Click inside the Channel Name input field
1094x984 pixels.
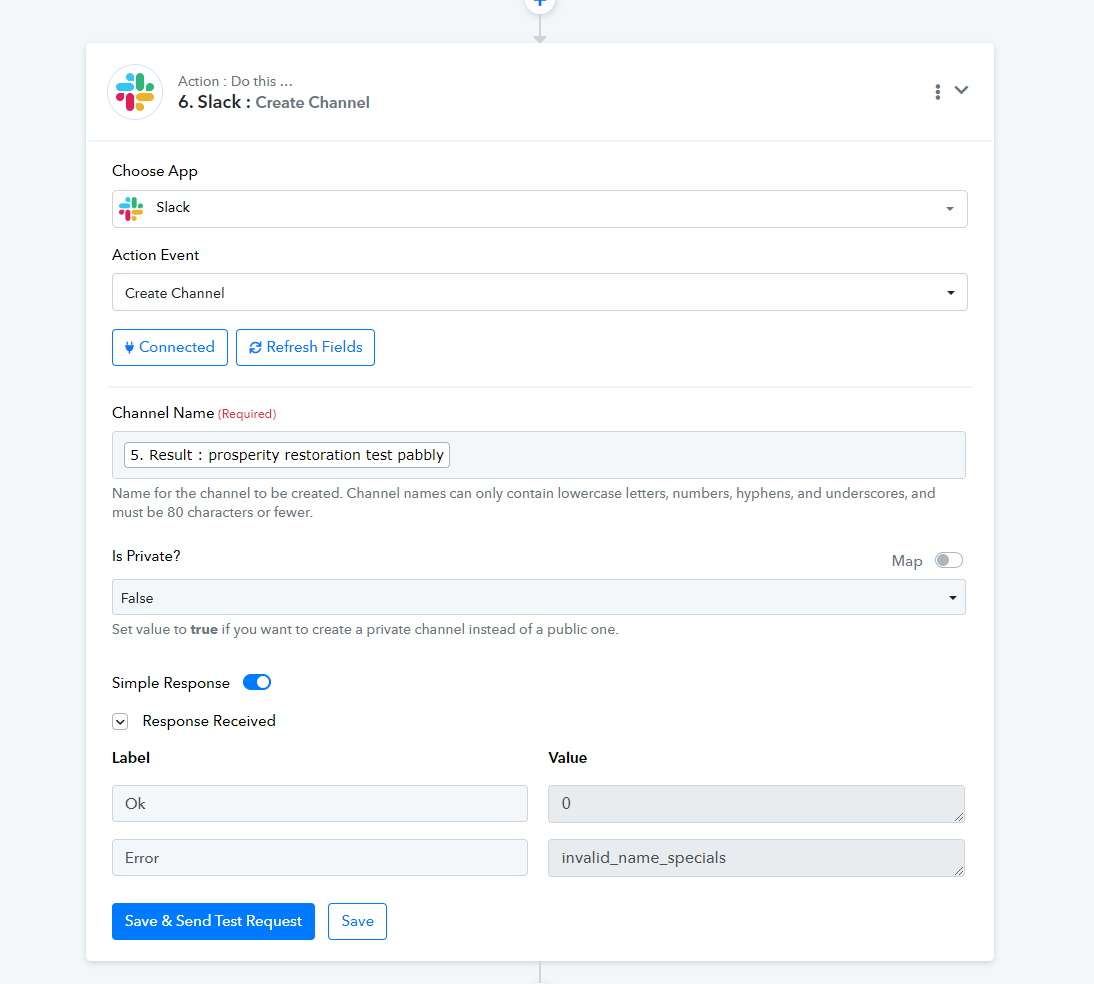[705, 455]
